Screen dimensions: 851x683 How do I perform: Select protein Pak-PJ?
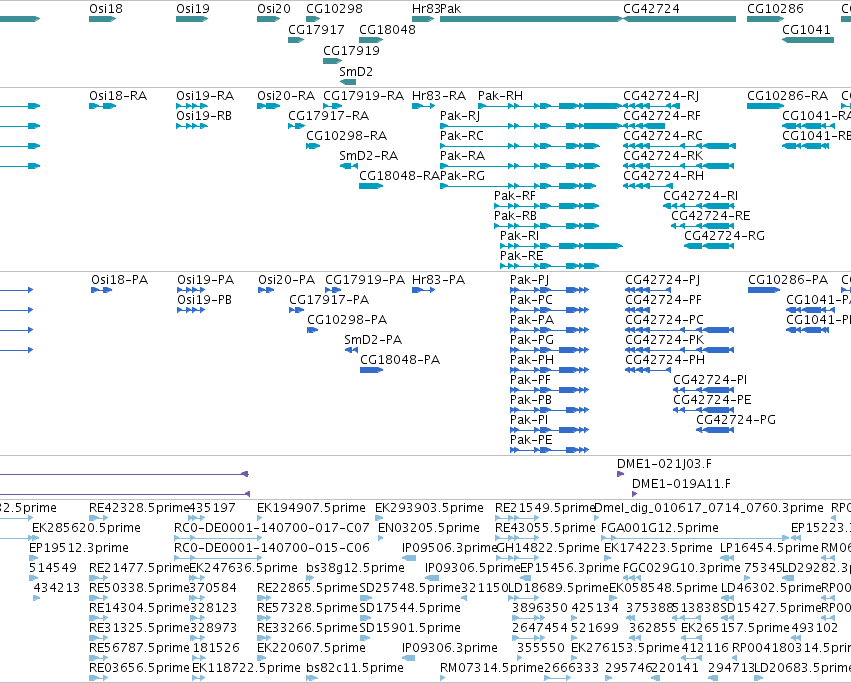click(530, 280)
